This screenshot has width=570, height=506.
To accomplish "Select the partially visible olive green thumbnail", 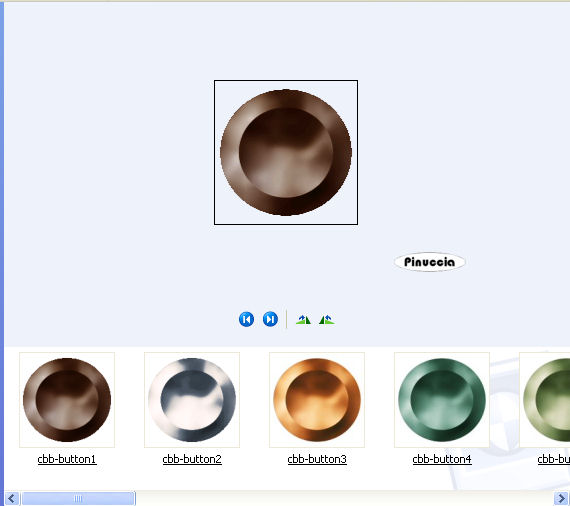I will click(x=545, y=400).
